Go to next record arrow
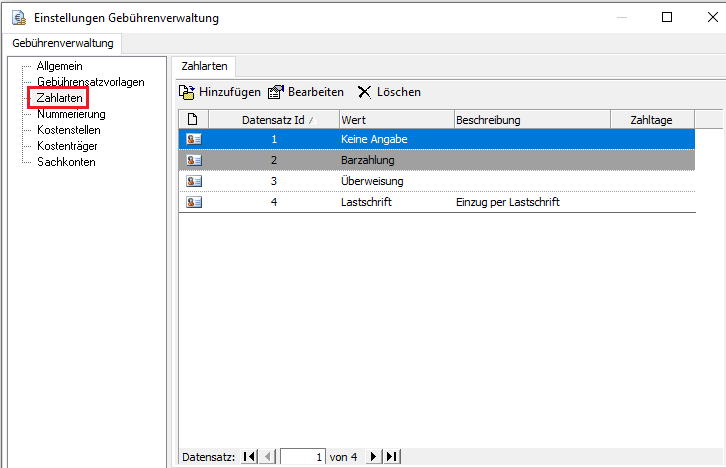Image resolution: width=726 pixels, height=468 pixels. (x=374, y=457)
